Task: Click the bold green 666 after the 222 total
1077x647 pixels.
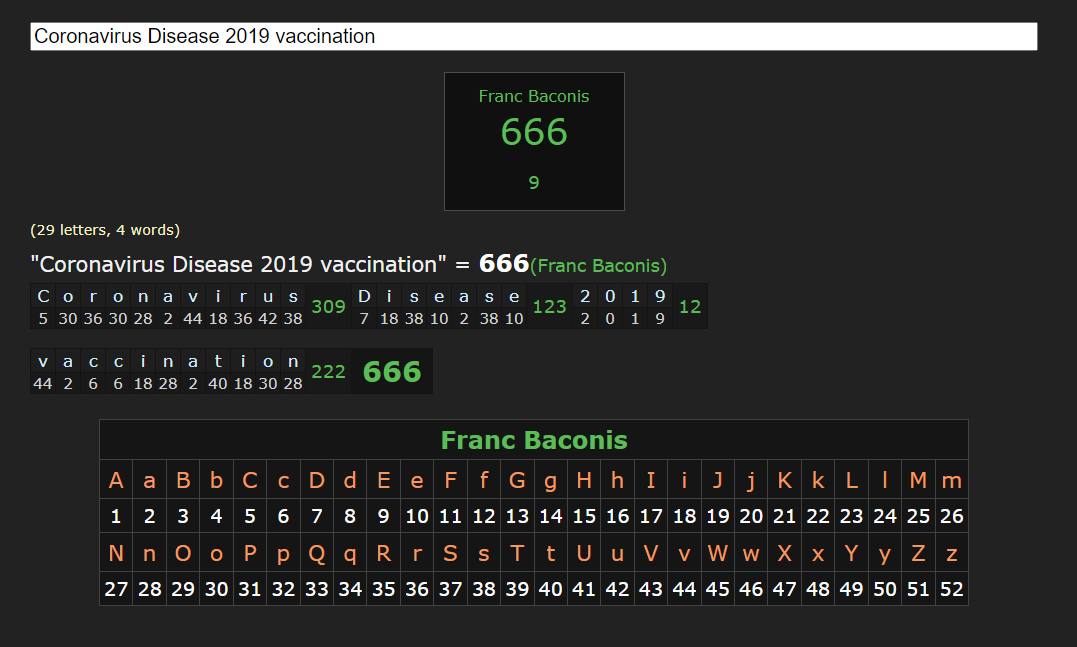Action: pyautogui.click(x=392, y=372)
